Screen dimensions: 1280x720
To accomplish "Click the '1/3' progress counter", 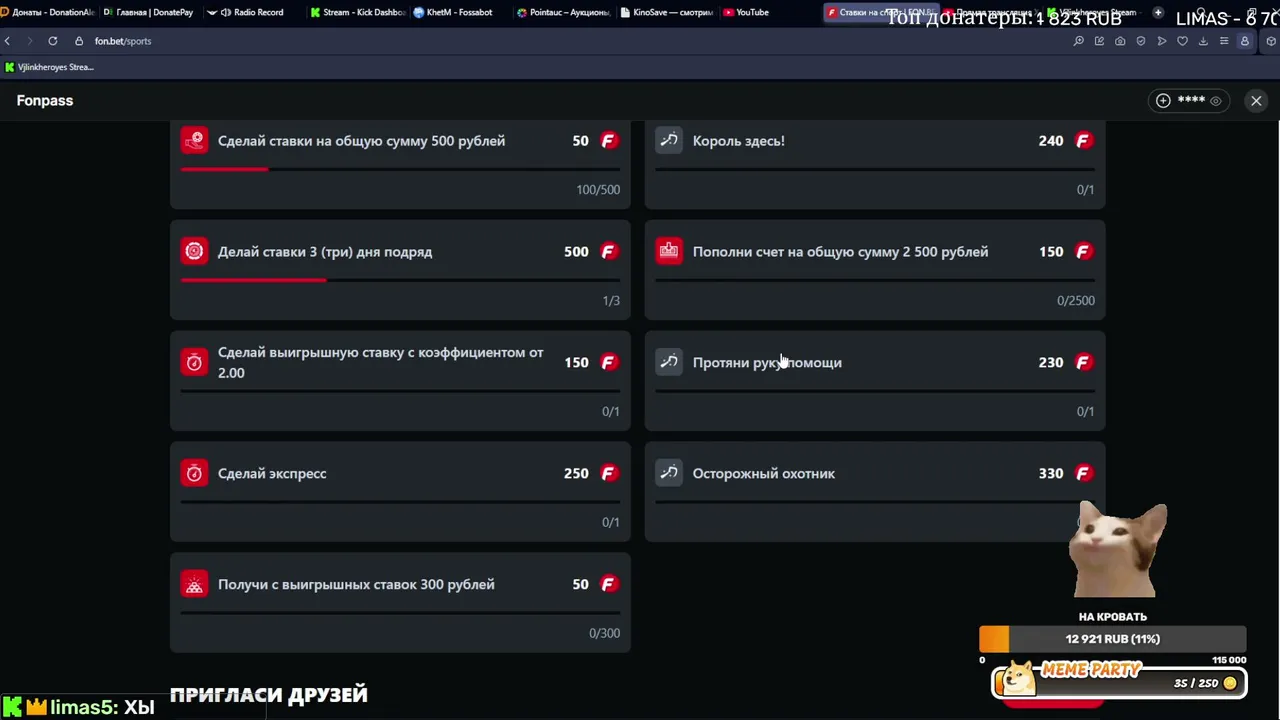I will click(611, 301).
